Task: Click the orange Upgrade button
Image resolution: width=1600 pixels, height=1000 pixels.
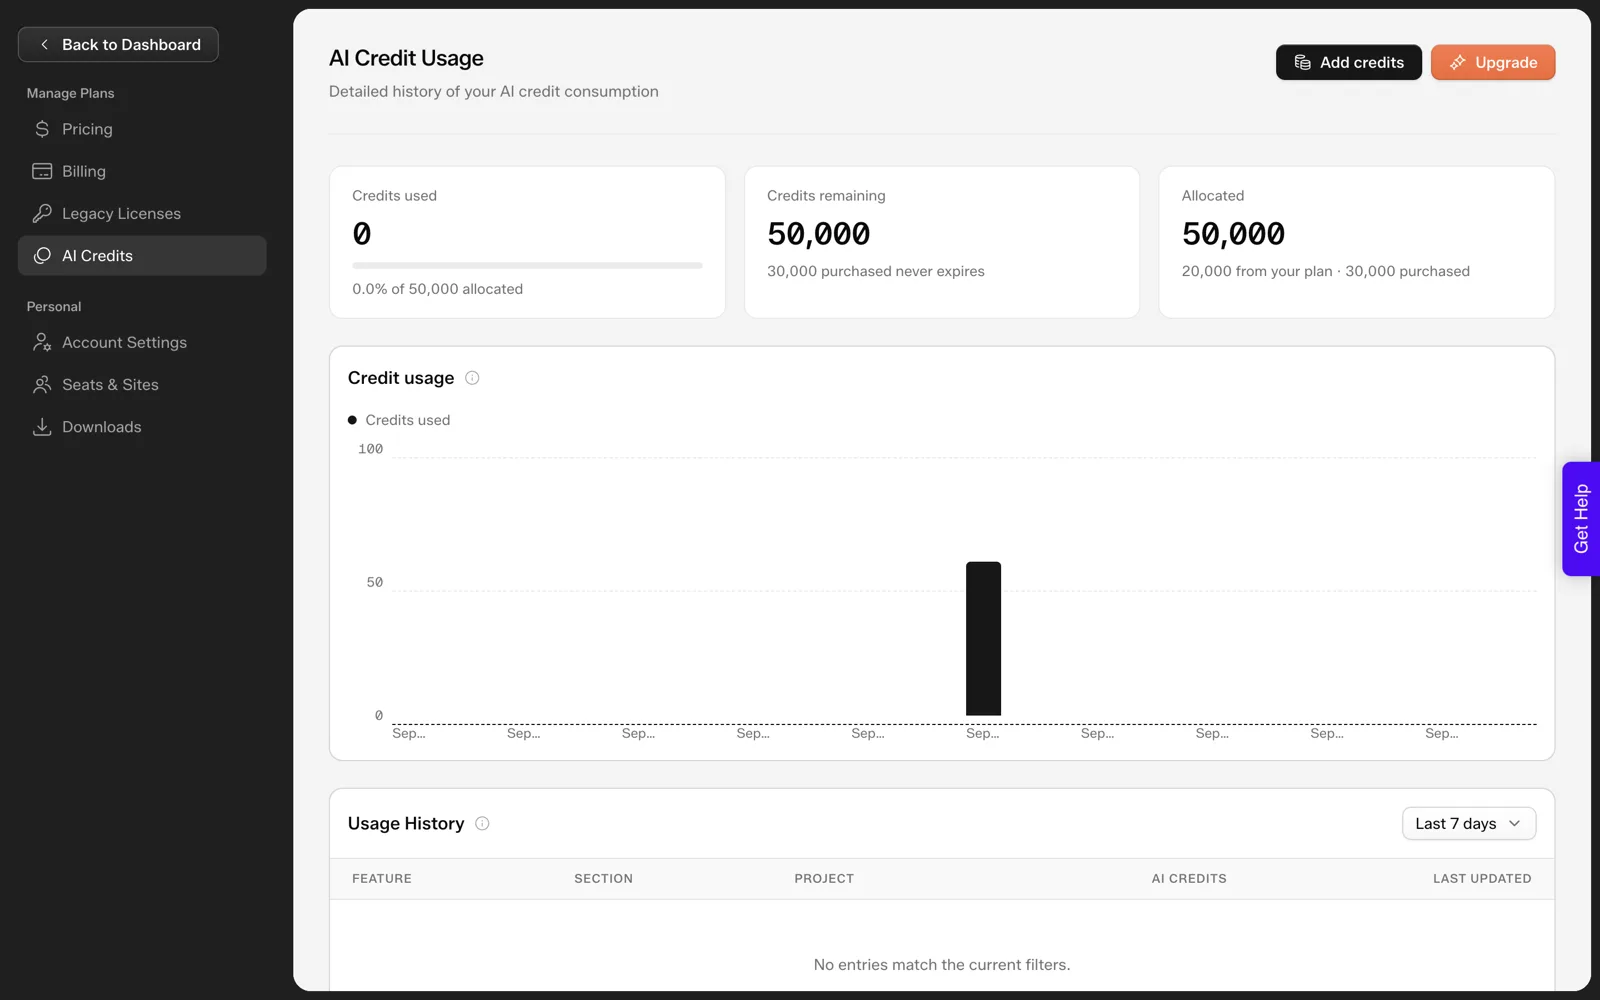Action: point(1493,62)
